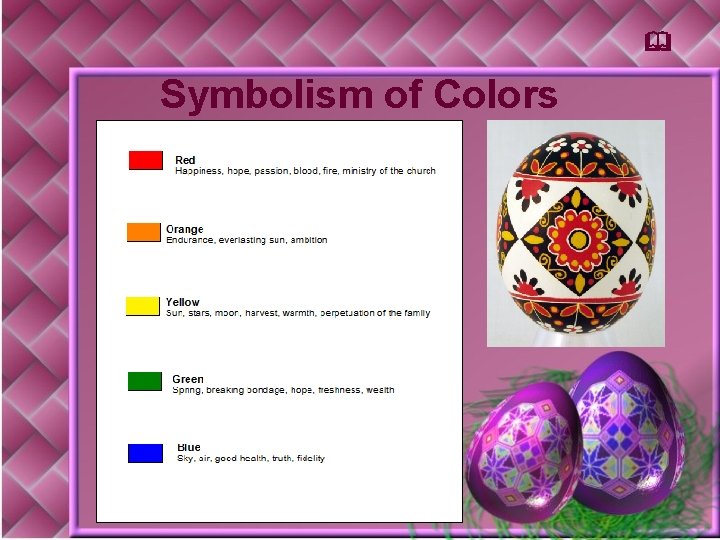Click text 'Sun, stars, moon, harvest, warmth'
Image resolution: width=720 pixels, height=540 pixels.
[241, 313]
